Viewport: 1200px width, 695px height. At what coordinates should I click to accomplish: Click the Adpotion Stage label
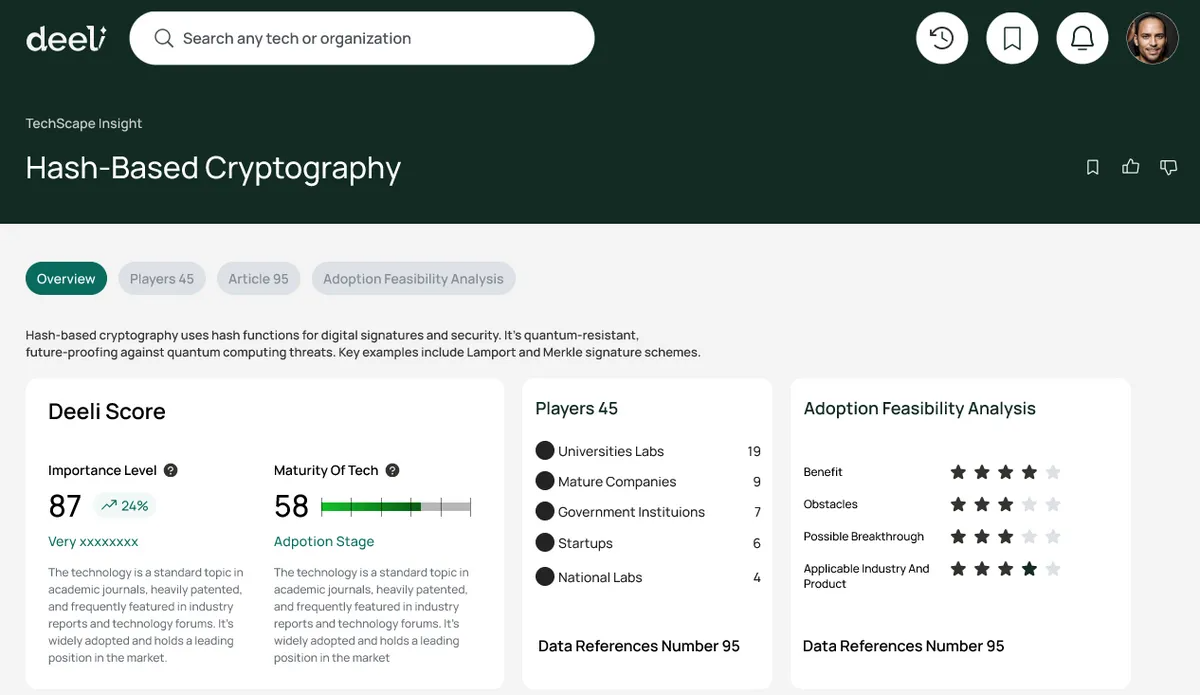[x=324, y=541]
